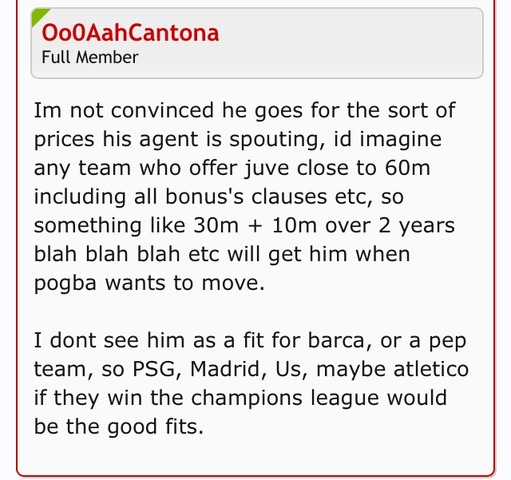This screenshot has height=480, width=511.
Task: Click blank space below the post text
Action: click(x=255, y=457)
